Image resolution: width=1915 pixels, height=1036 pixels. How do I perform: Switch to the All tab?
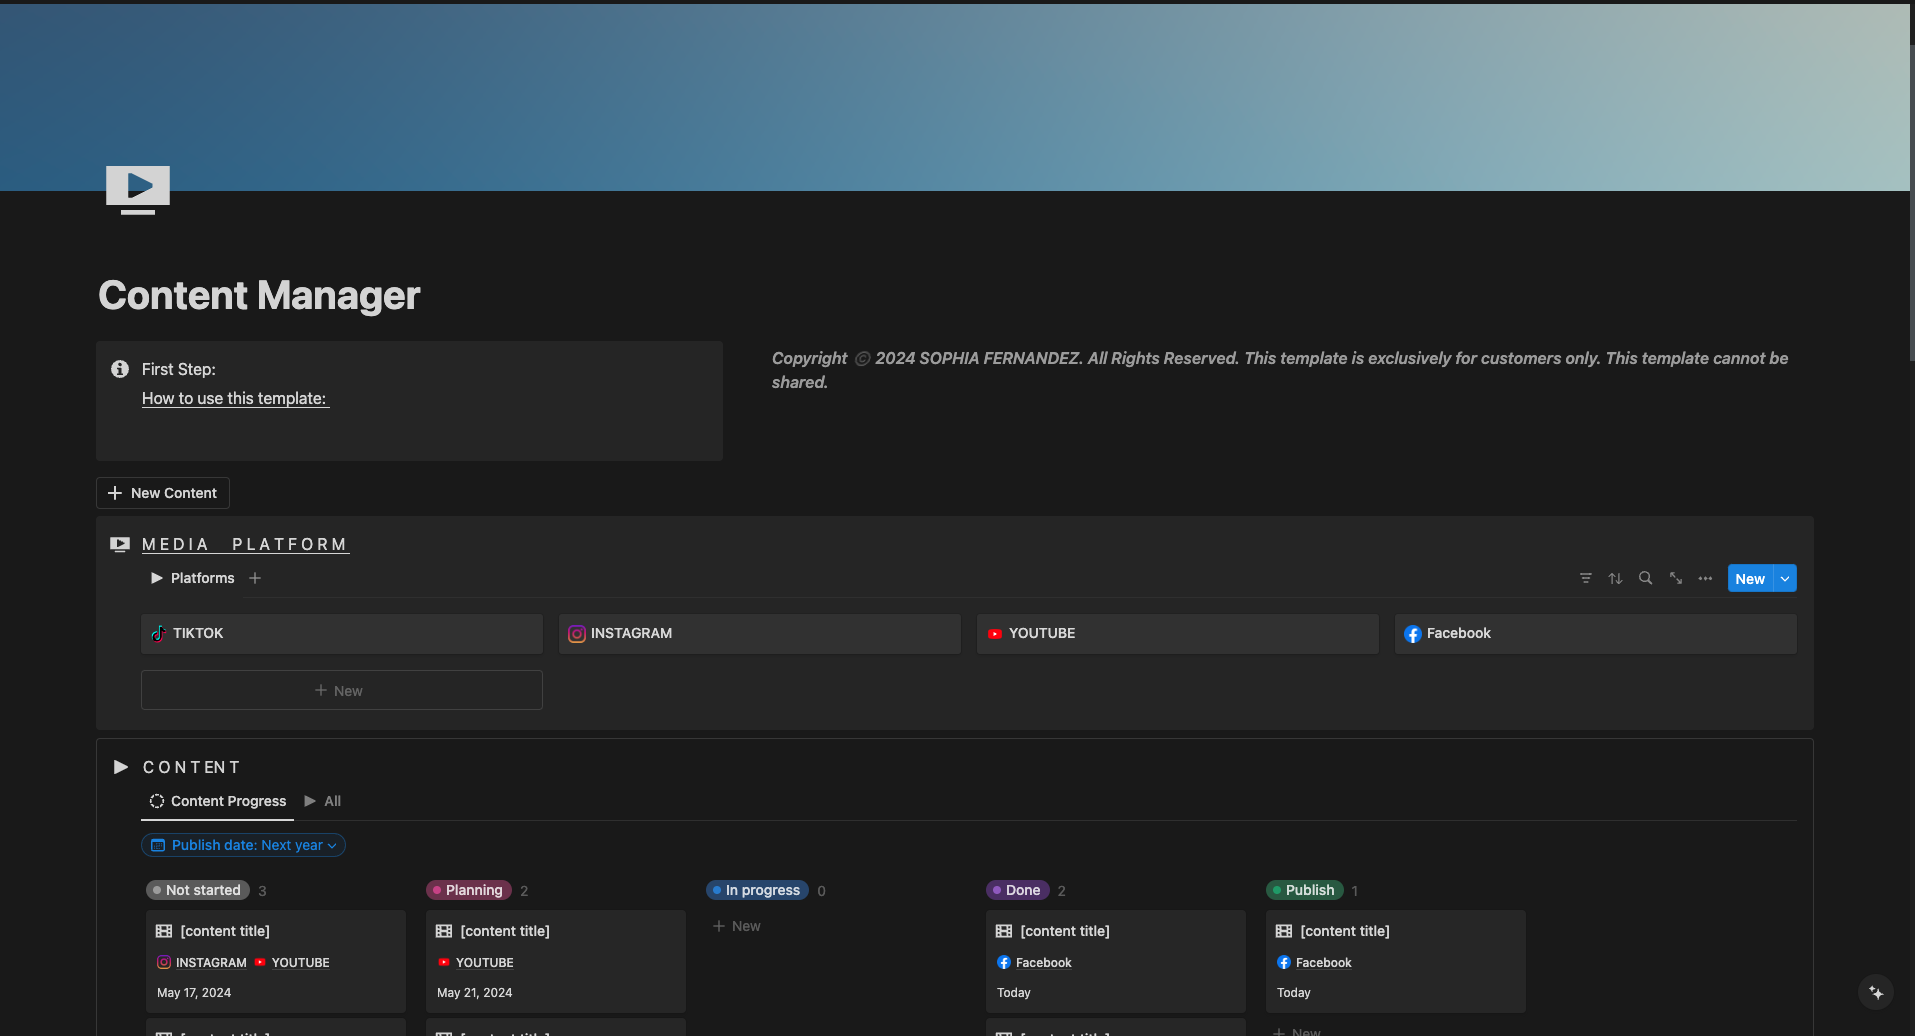coord(331,801)
